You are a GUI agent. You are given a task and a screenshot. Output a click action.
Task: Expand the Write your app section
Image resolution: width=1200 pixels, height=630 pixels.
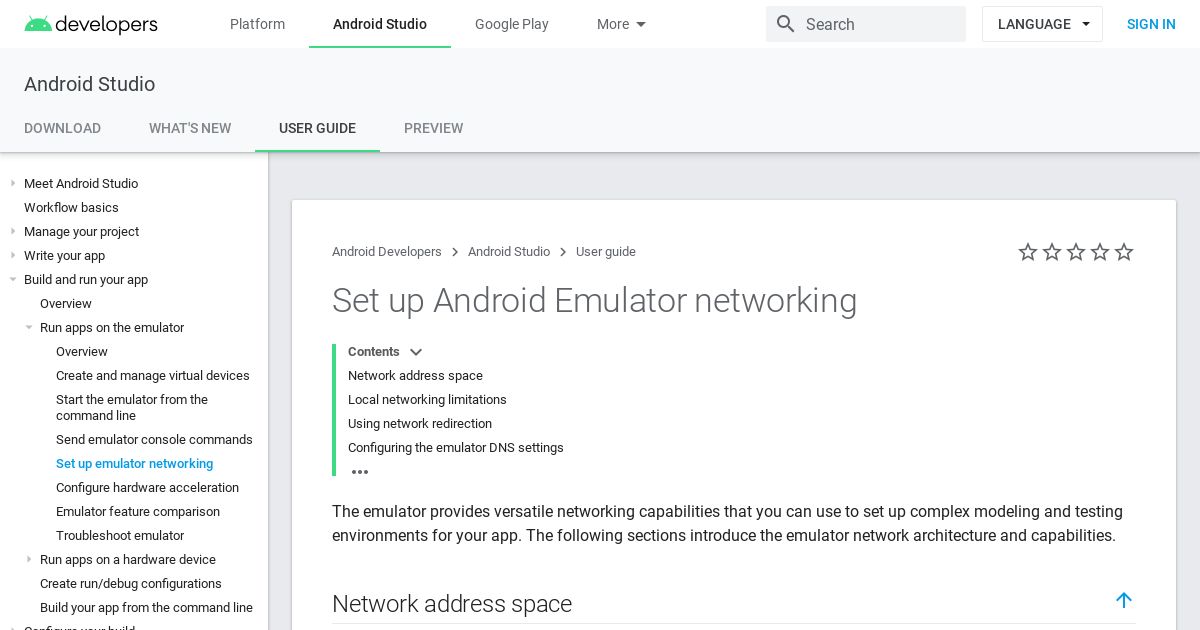point(13,256)
